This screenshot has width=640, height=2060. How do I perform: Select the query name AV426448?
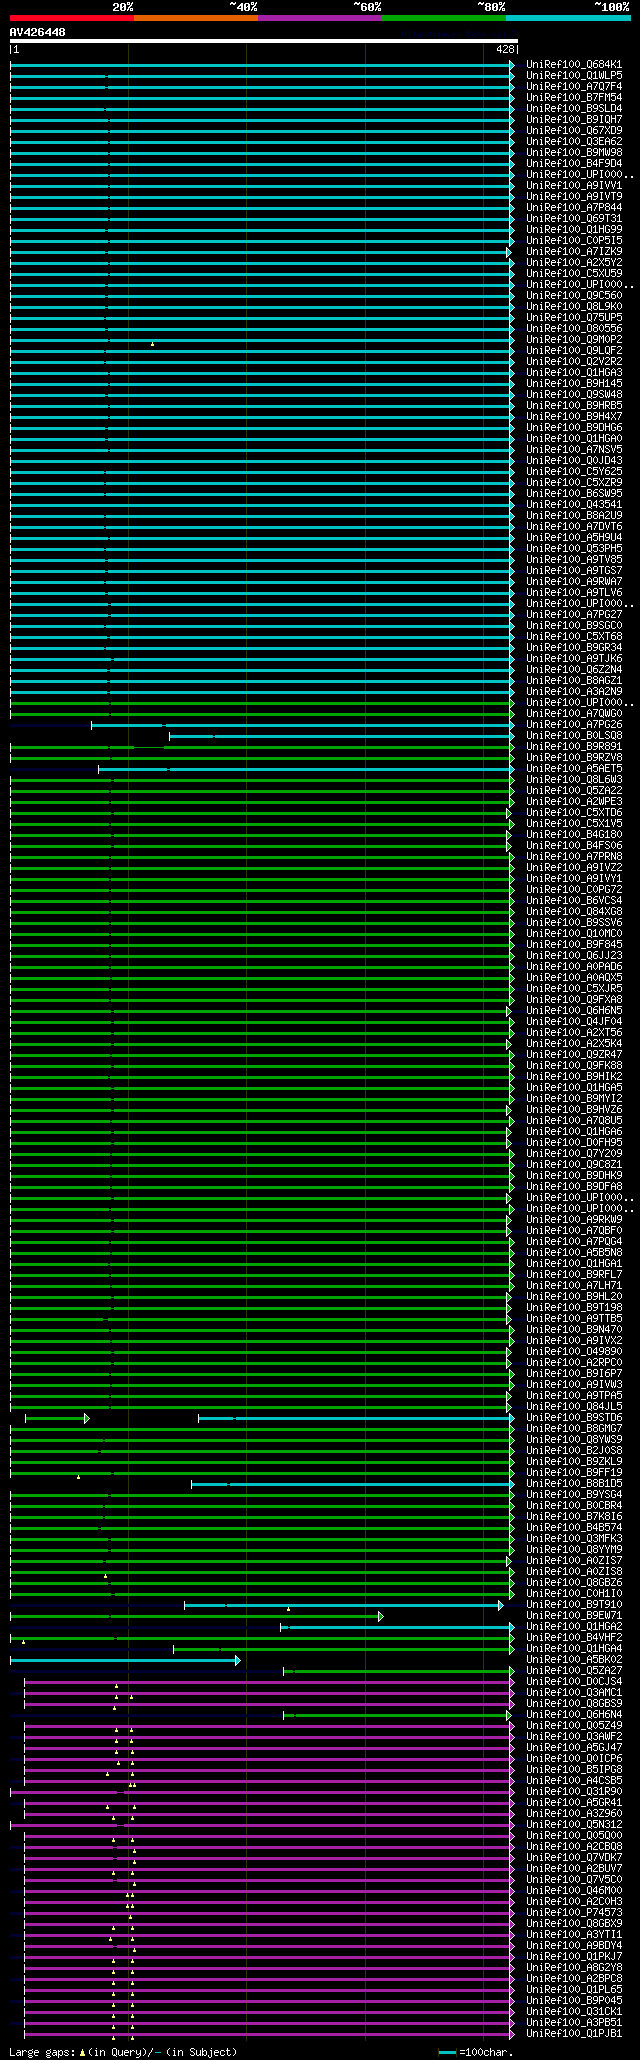pos(38,32)
